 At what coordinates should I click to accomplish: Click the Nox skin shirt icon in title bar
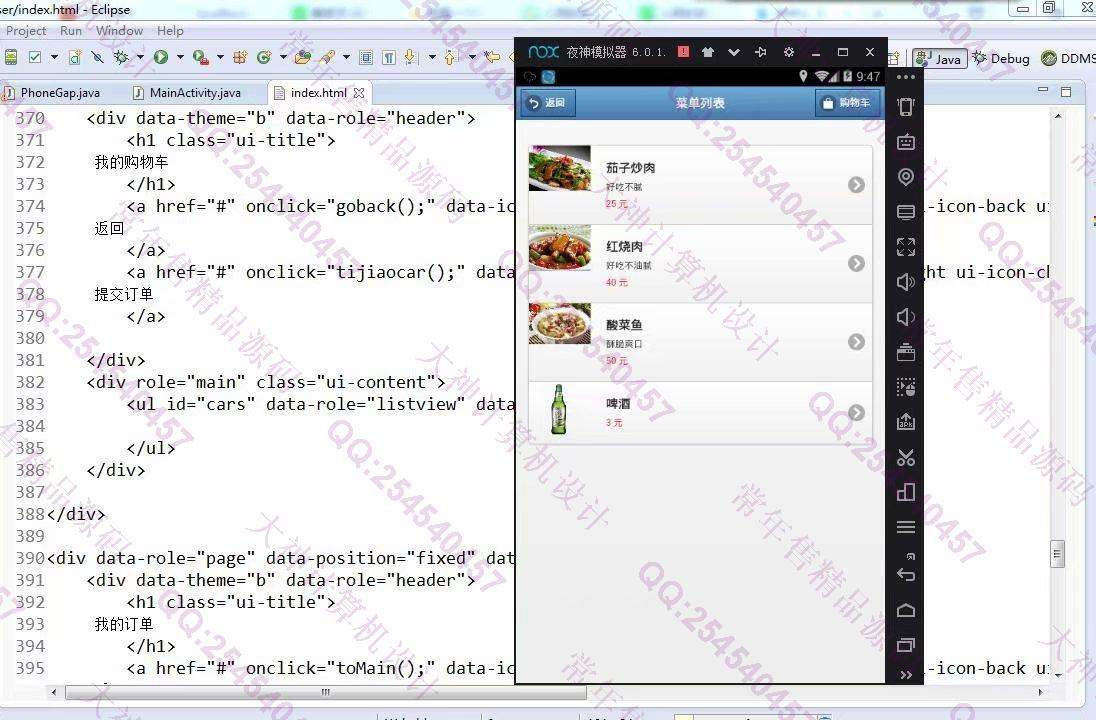pyautogui.click(x=708, y=52)
